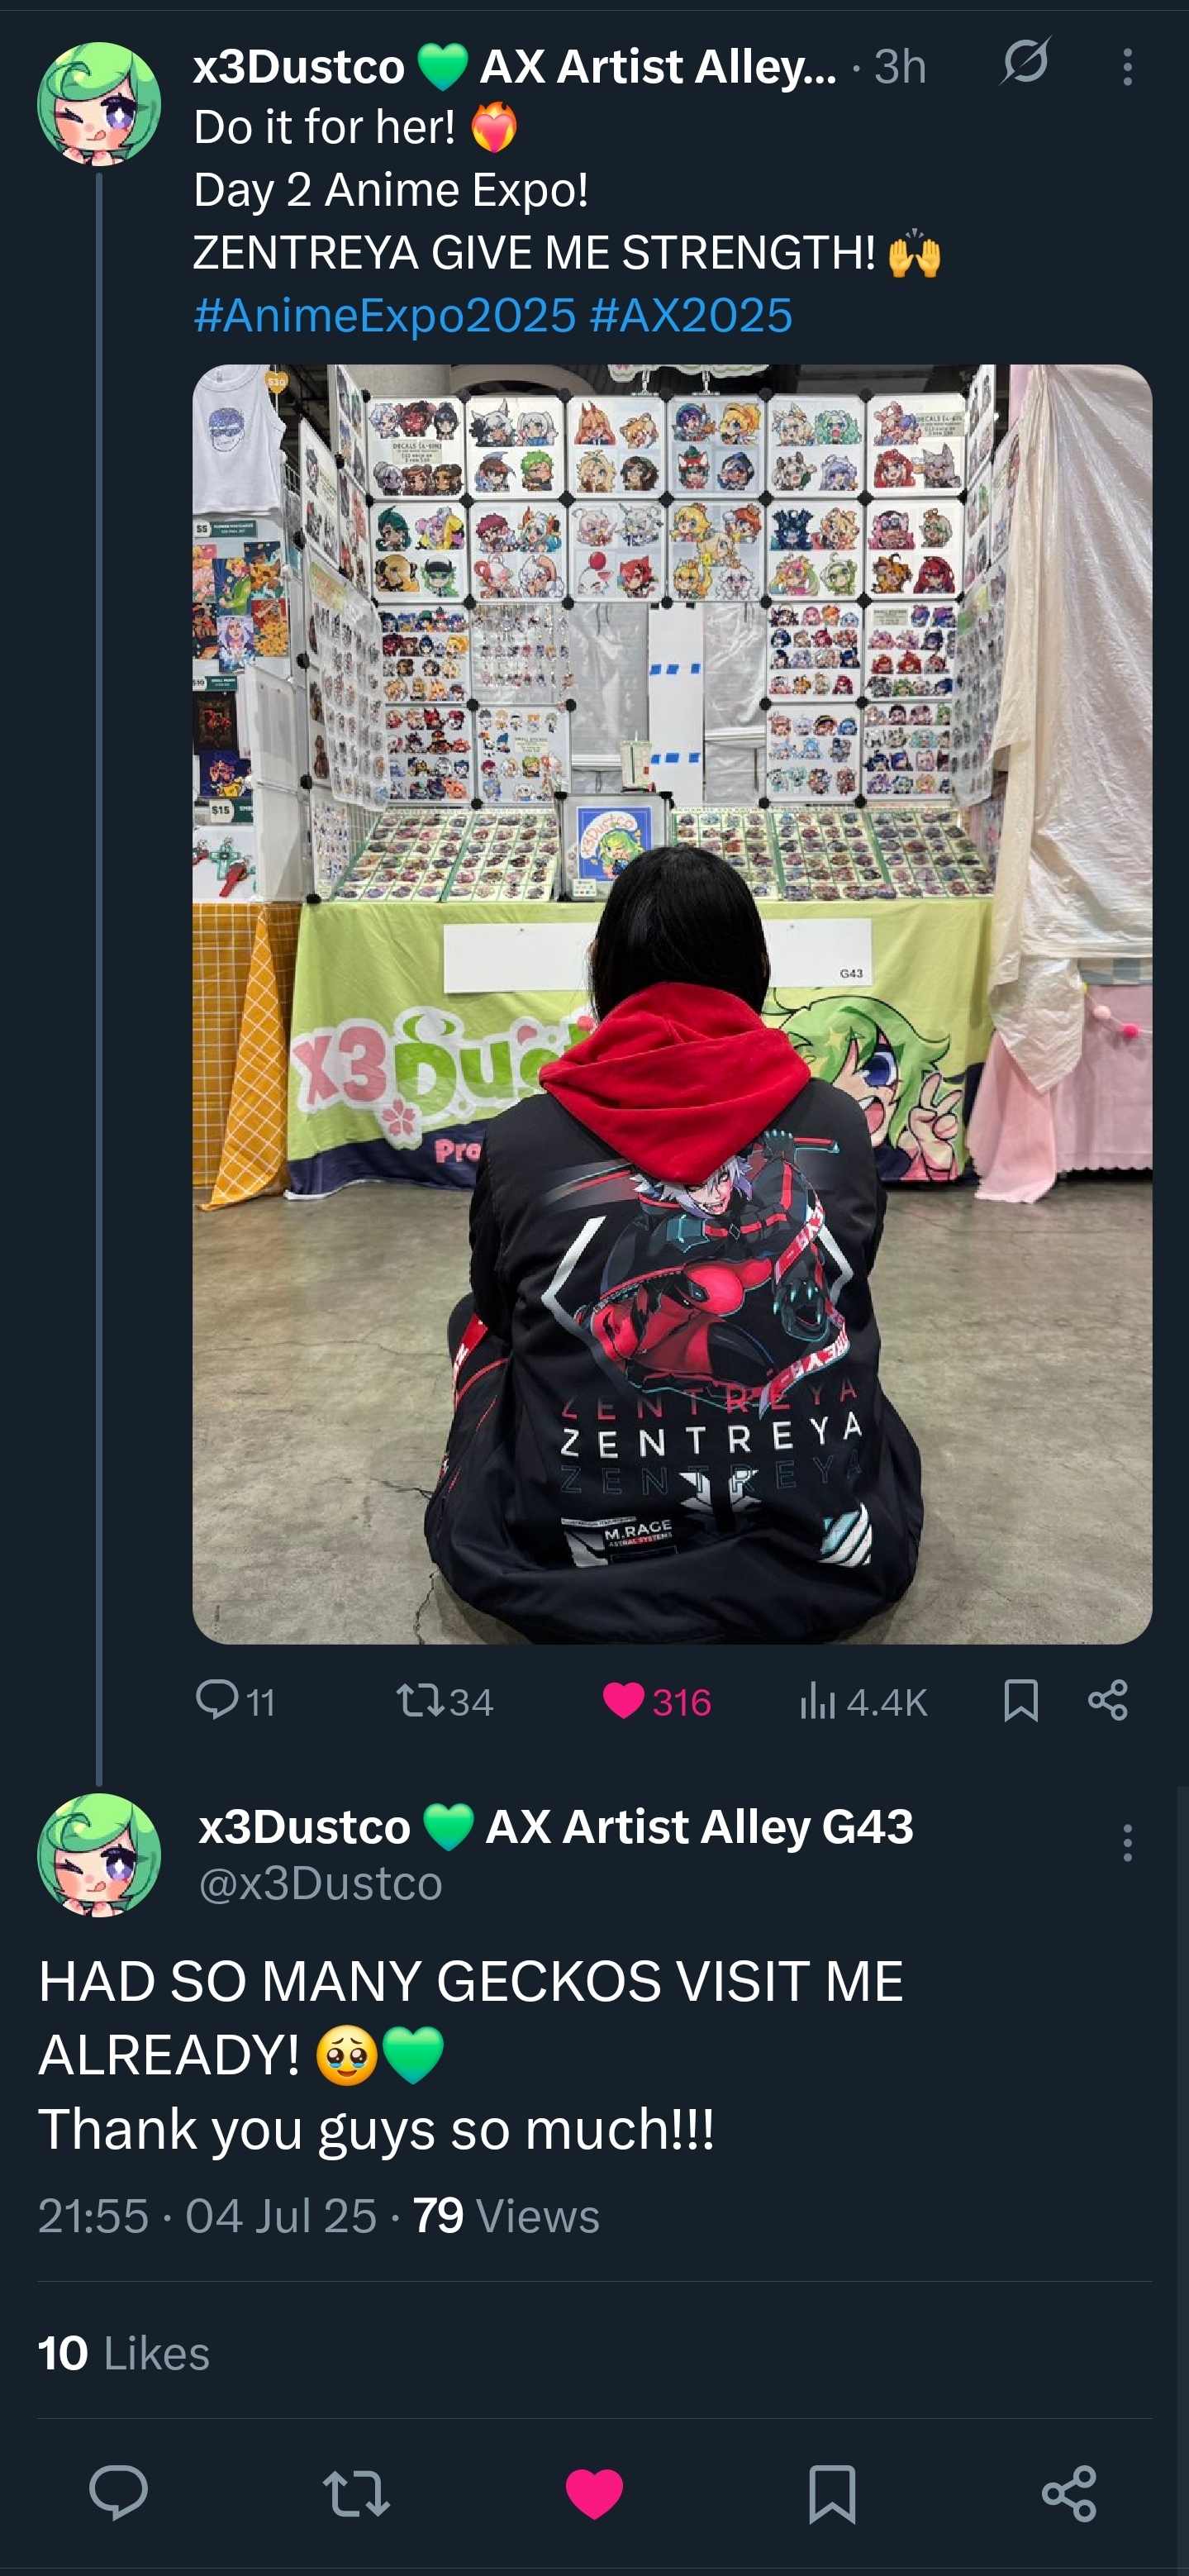
Task: Toggle like heart on geckos tweet
Action: coord(594,2494)
